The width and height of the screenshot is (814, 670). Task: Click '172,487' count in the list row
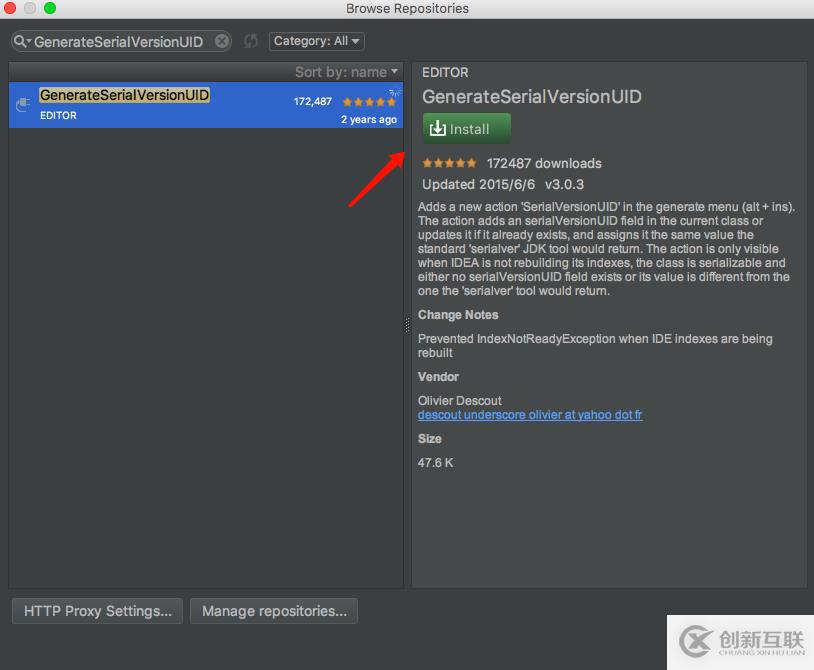[x=313, y=102]
